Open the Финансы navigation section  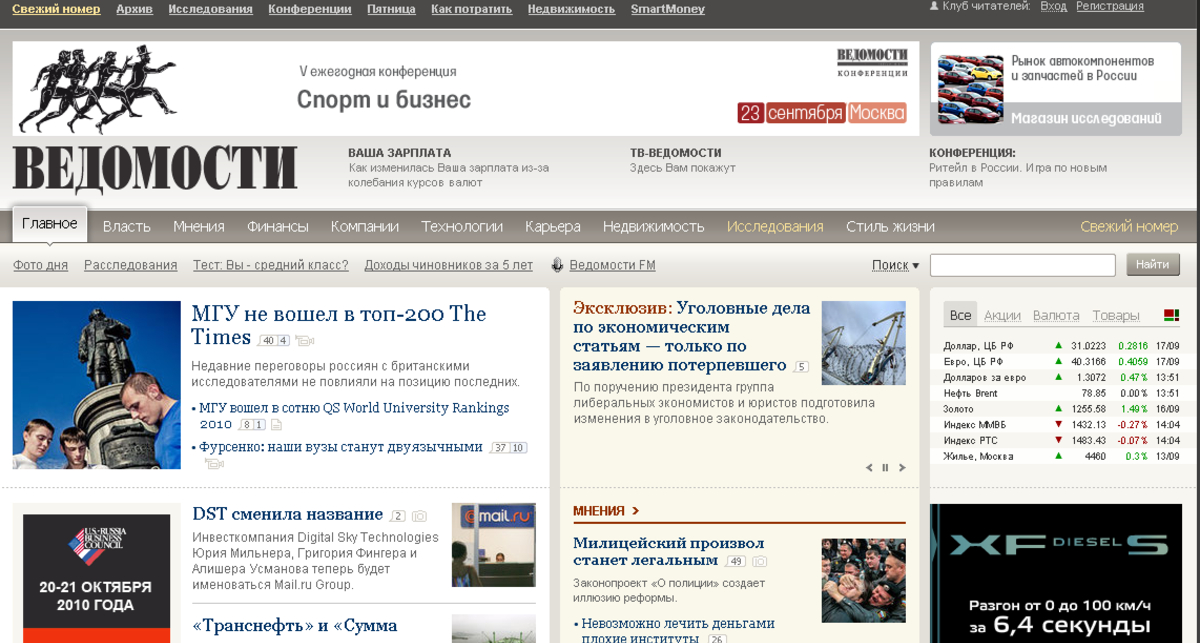tap(278, 226)
